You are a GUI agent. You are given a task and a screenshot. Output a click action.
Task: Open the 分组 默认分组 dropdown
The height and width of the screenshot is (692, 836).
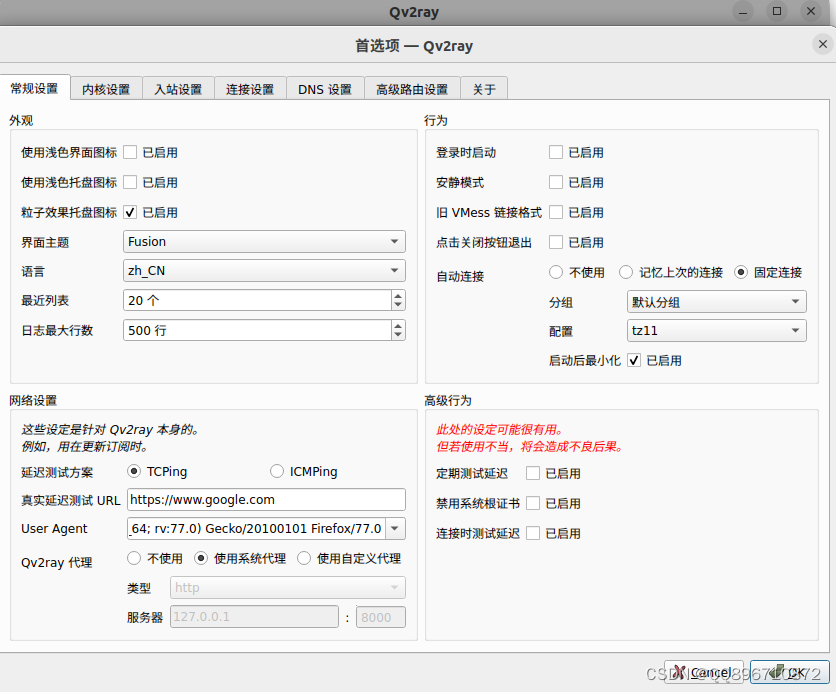[717, 302]
